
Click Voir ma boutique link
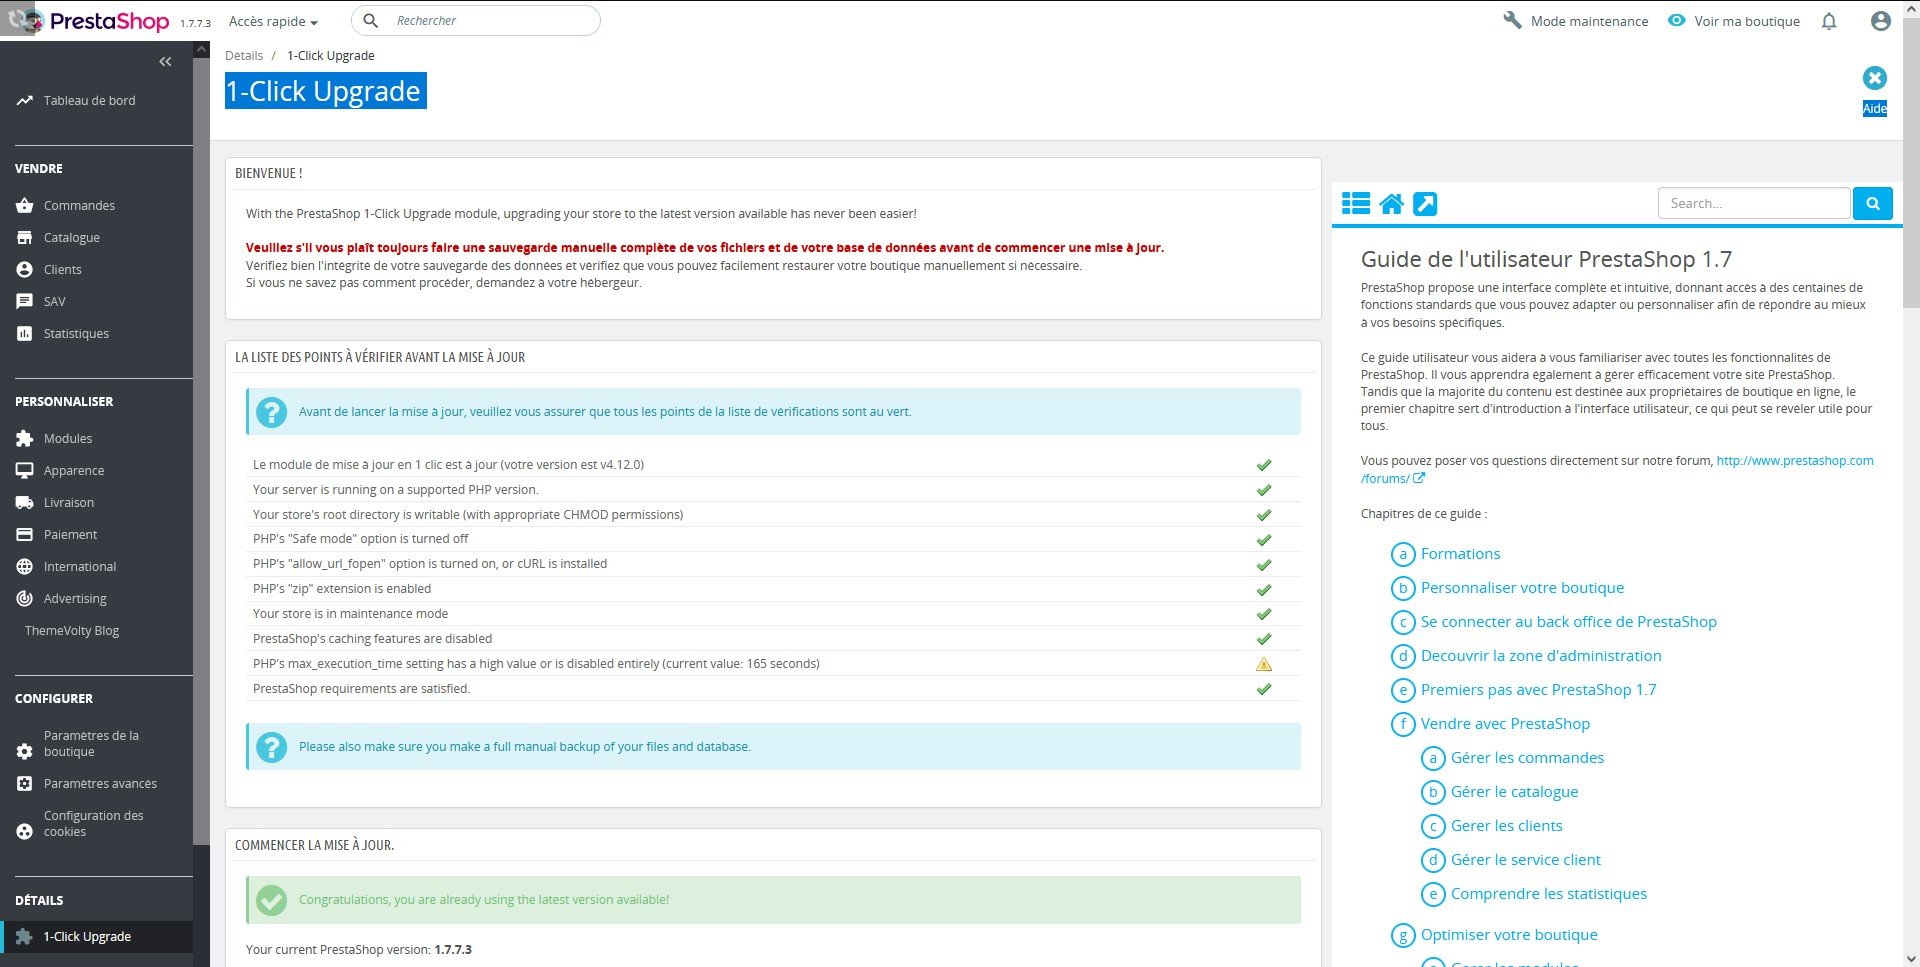(1734, 21)
